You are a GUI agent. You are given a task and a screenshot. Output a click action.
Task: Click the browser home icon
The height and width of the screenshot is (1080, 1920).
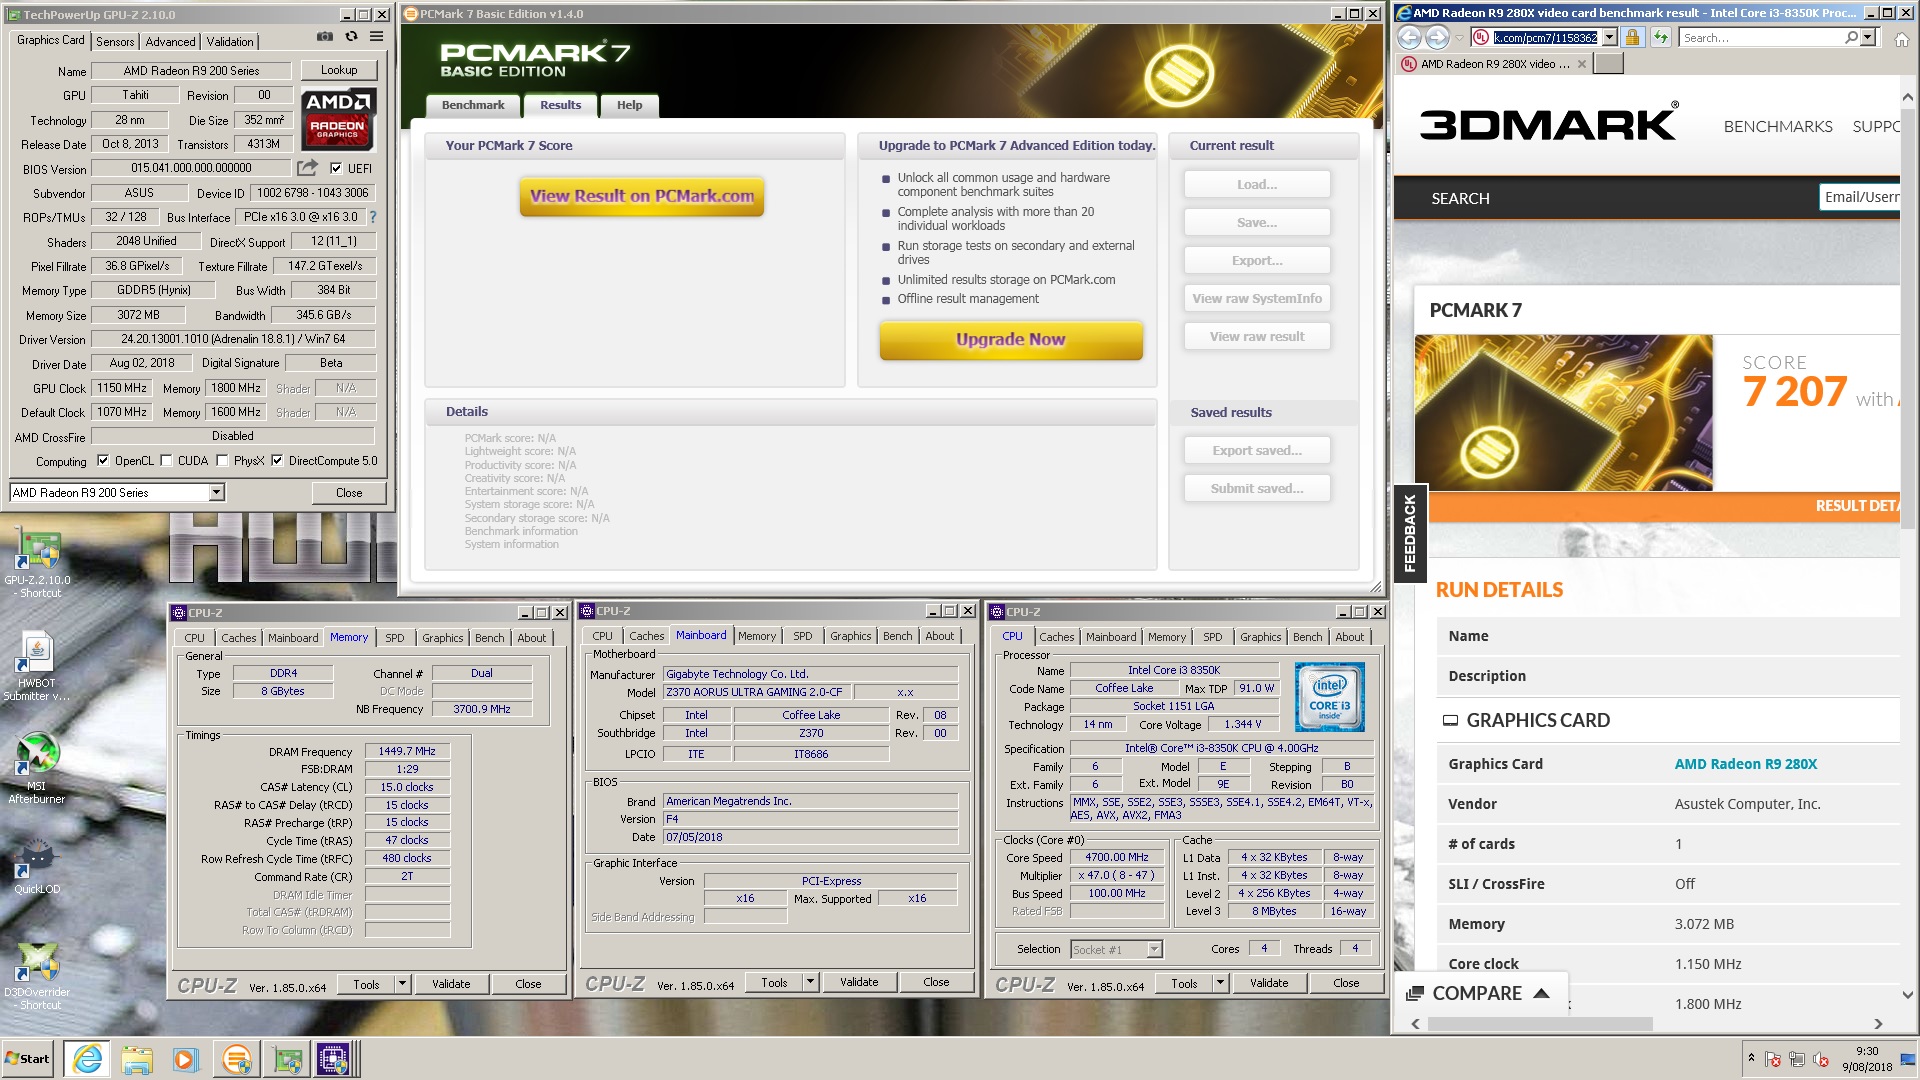[x=1902, y=38]
